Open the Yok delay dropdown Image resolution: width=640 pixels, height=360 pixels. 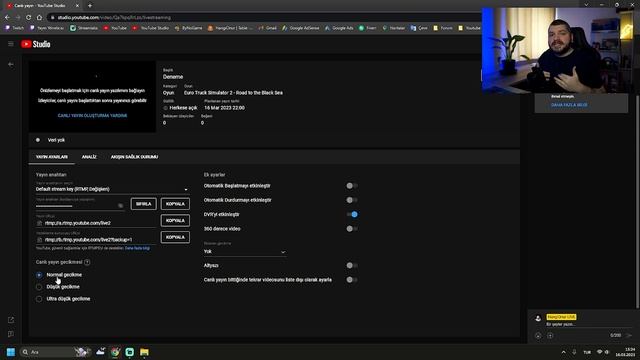[x=244, y=252]
